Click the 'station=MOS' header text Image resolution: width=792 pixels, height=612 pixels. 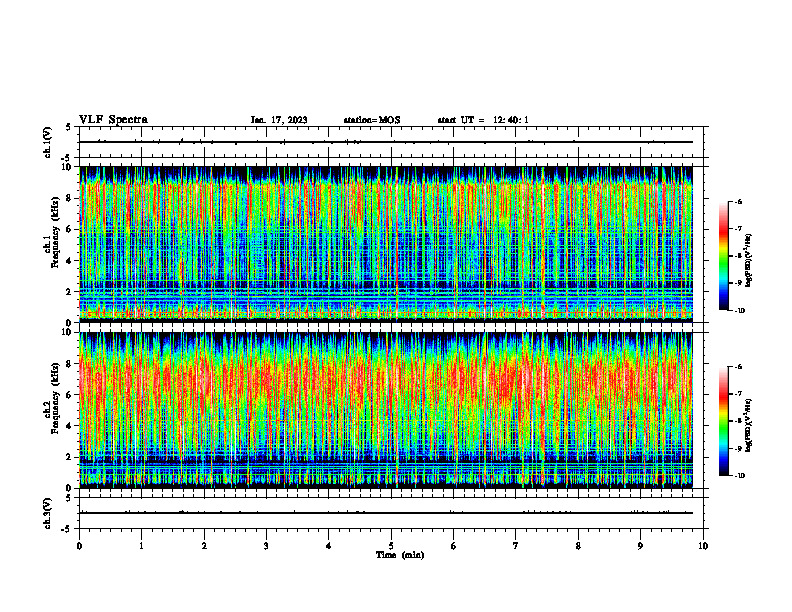pos(372,120)
